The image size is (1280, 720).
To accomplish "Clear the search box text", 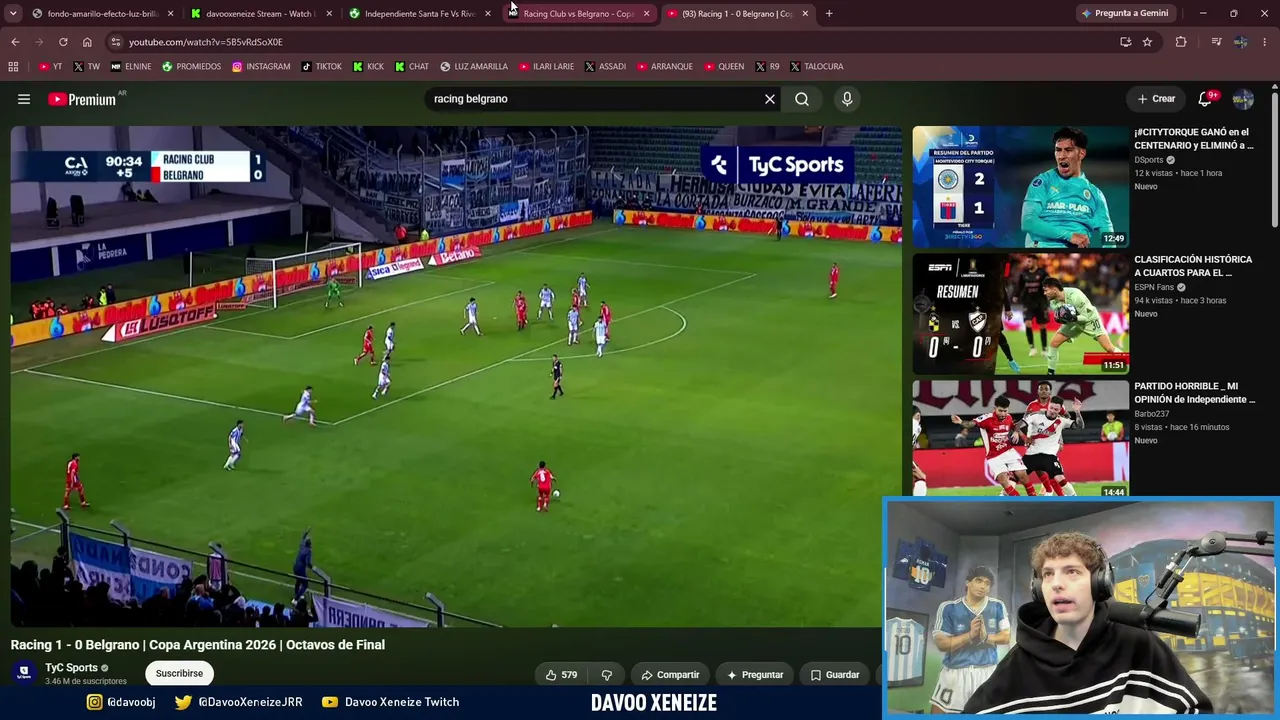I will [x=770, y=99].
